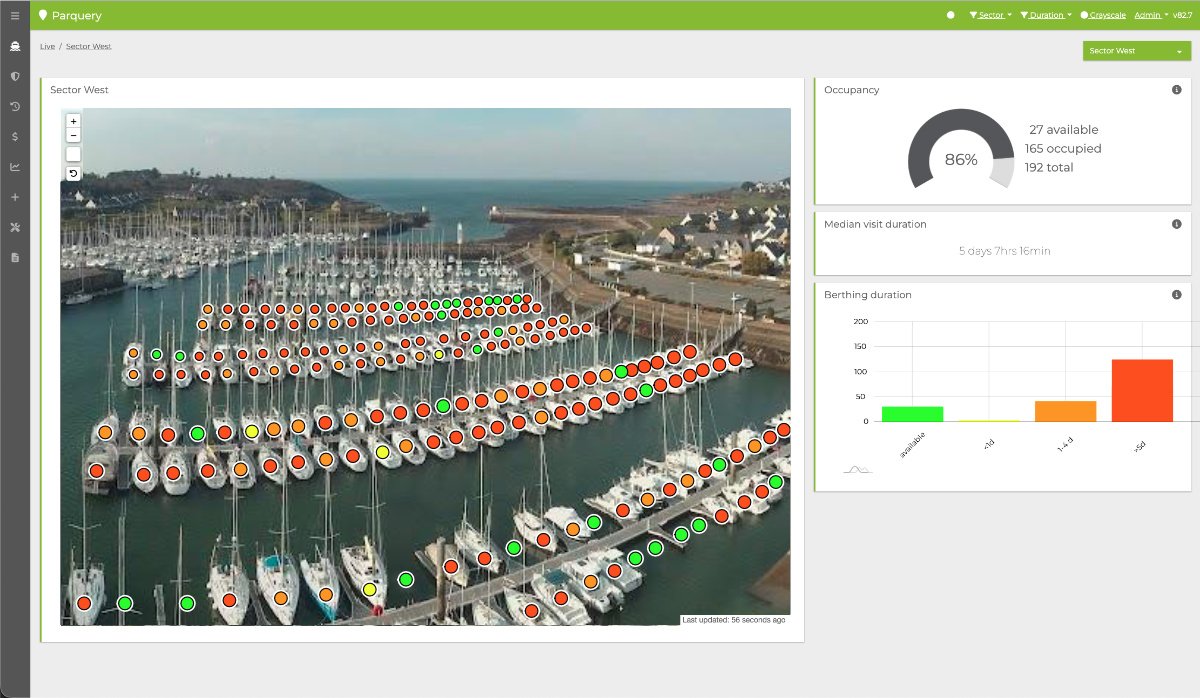Open the history view via clock icon
Screen dimensions: 1200x698
pyautogui.click(x=14, y=107)
